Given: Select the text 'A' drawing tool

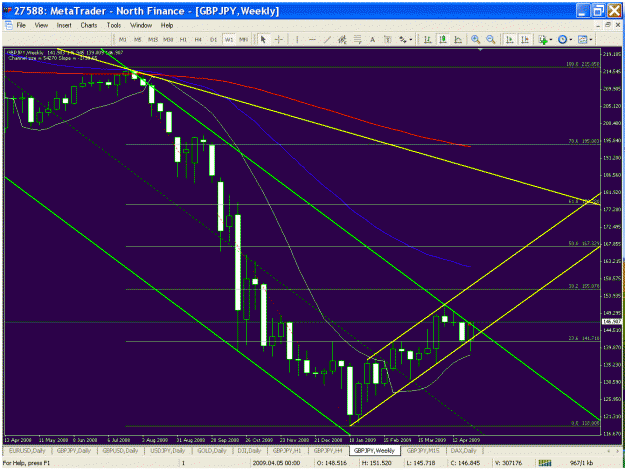Looking at the screenshot, I should (372, 39).
